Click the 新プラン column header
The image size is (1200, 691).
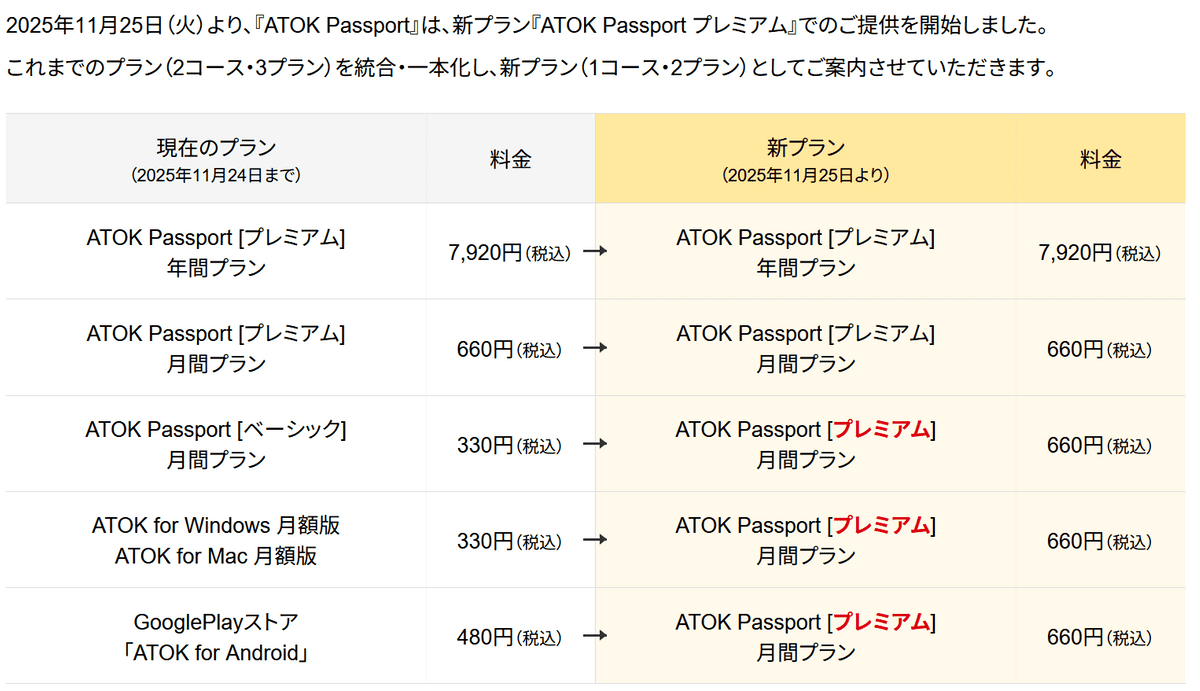tap(805, 148)
